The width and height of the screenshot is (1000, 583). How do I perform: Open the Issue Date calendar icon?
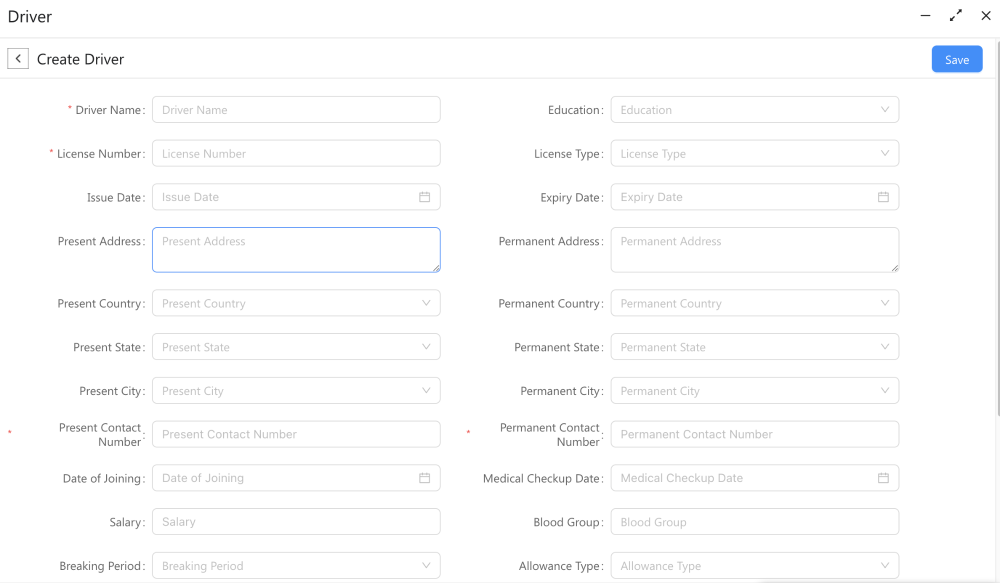click(x=424, y=197)
